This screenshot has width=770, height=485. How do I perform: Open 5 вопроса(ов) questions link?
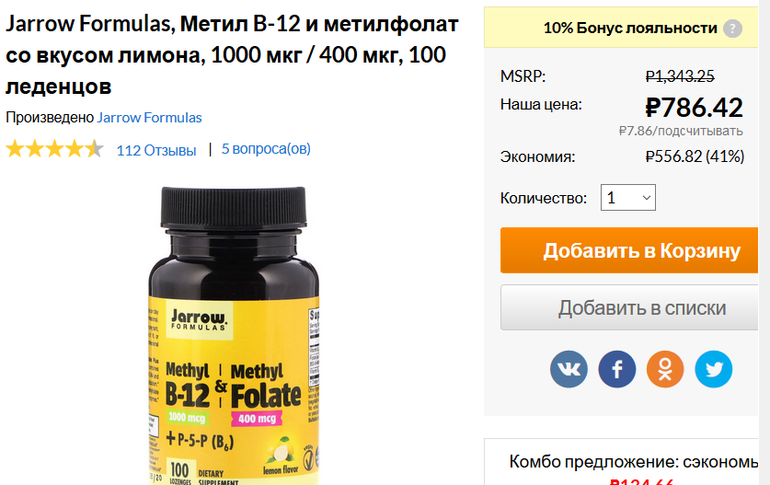click(x=266, y=149)
